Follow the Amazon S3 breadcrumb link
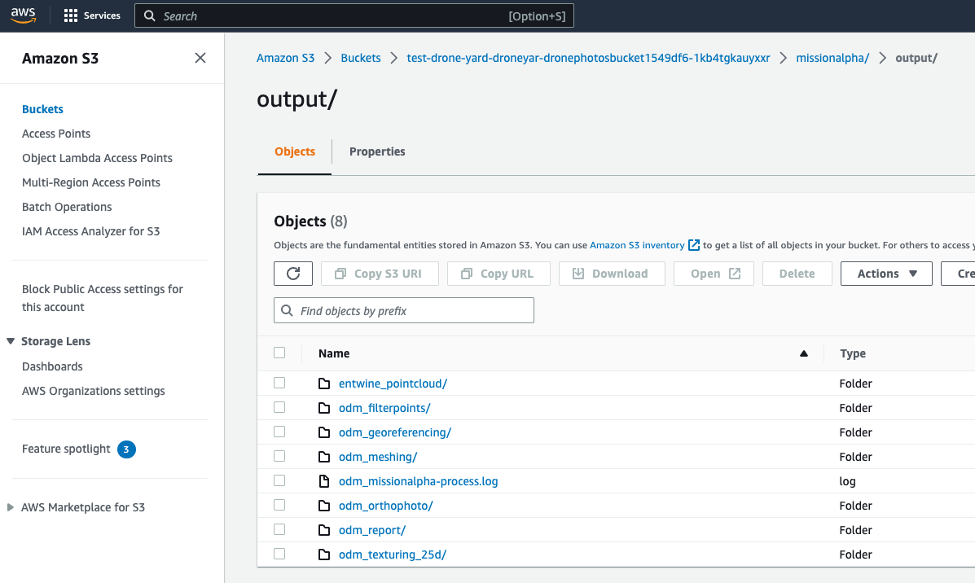Image resolution: width=977 pixels, height=583 pixels. point(285,58)
